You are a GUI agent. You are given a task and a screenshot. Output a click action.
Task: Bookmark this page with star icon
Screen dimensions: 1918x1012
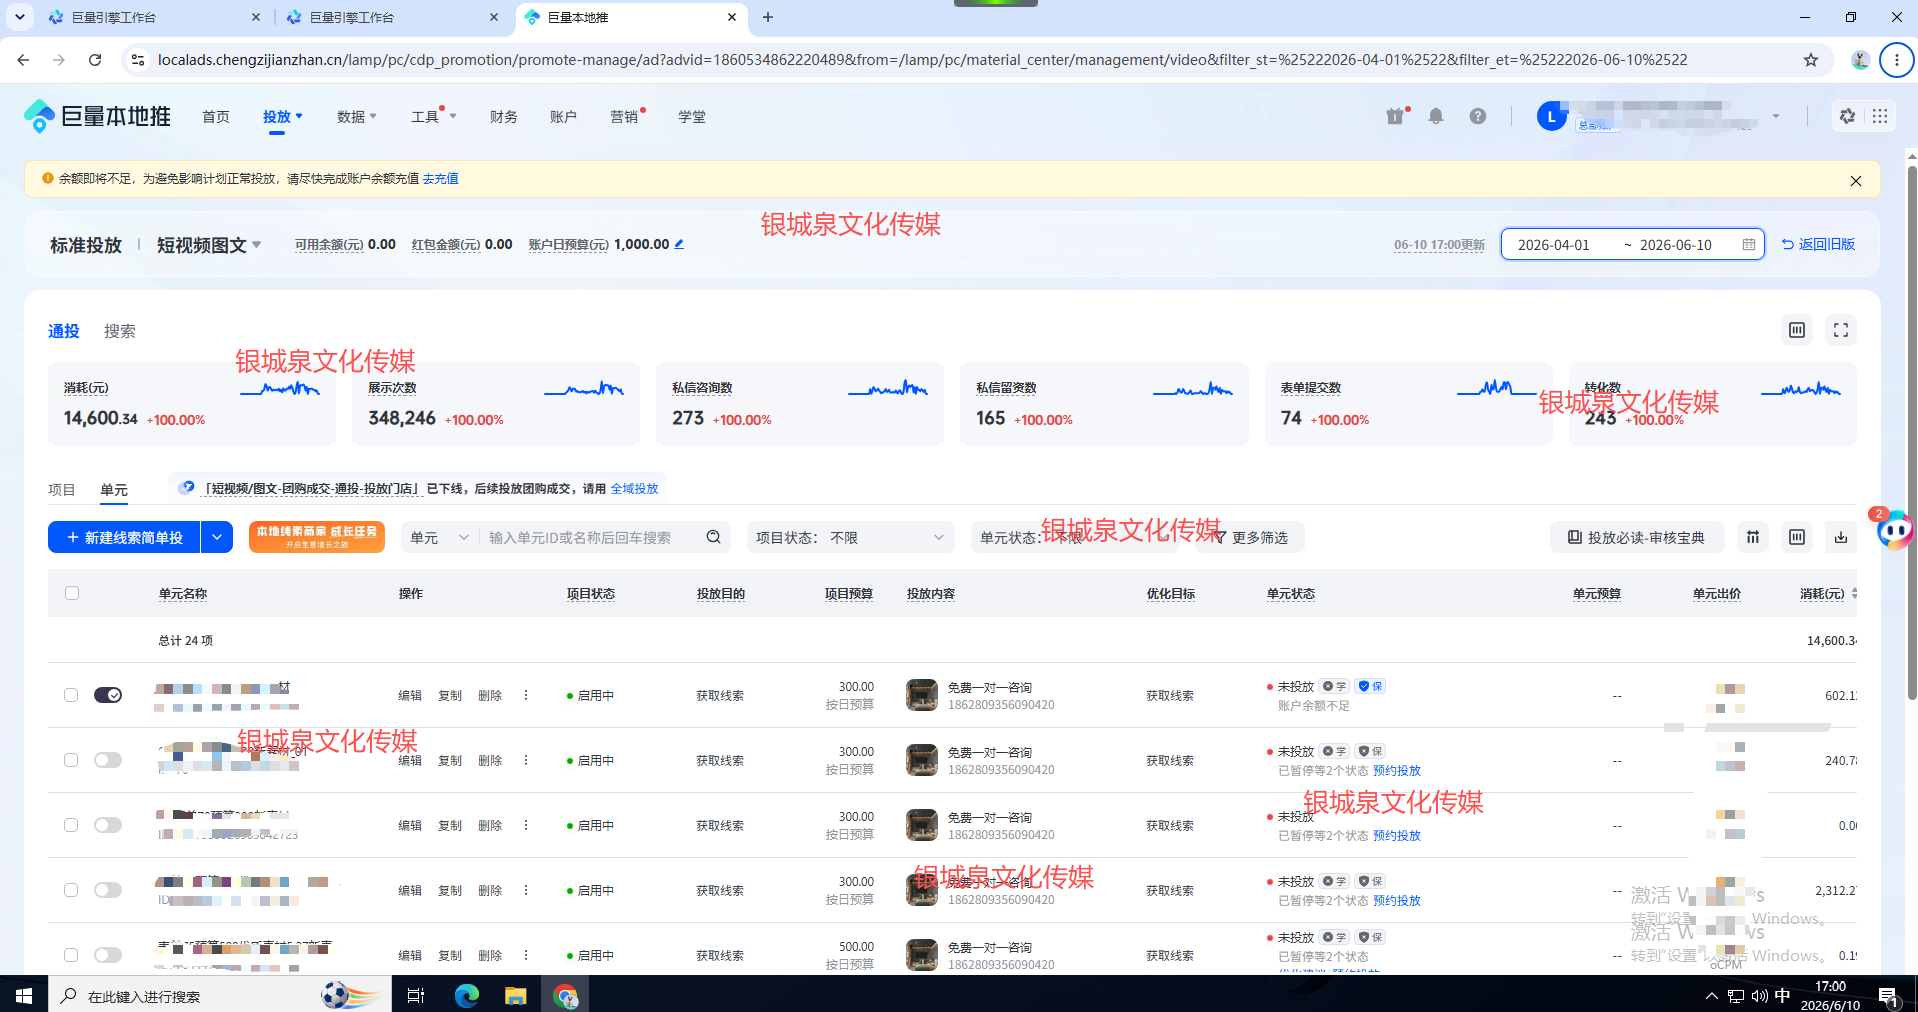[x=1811, y=60]
